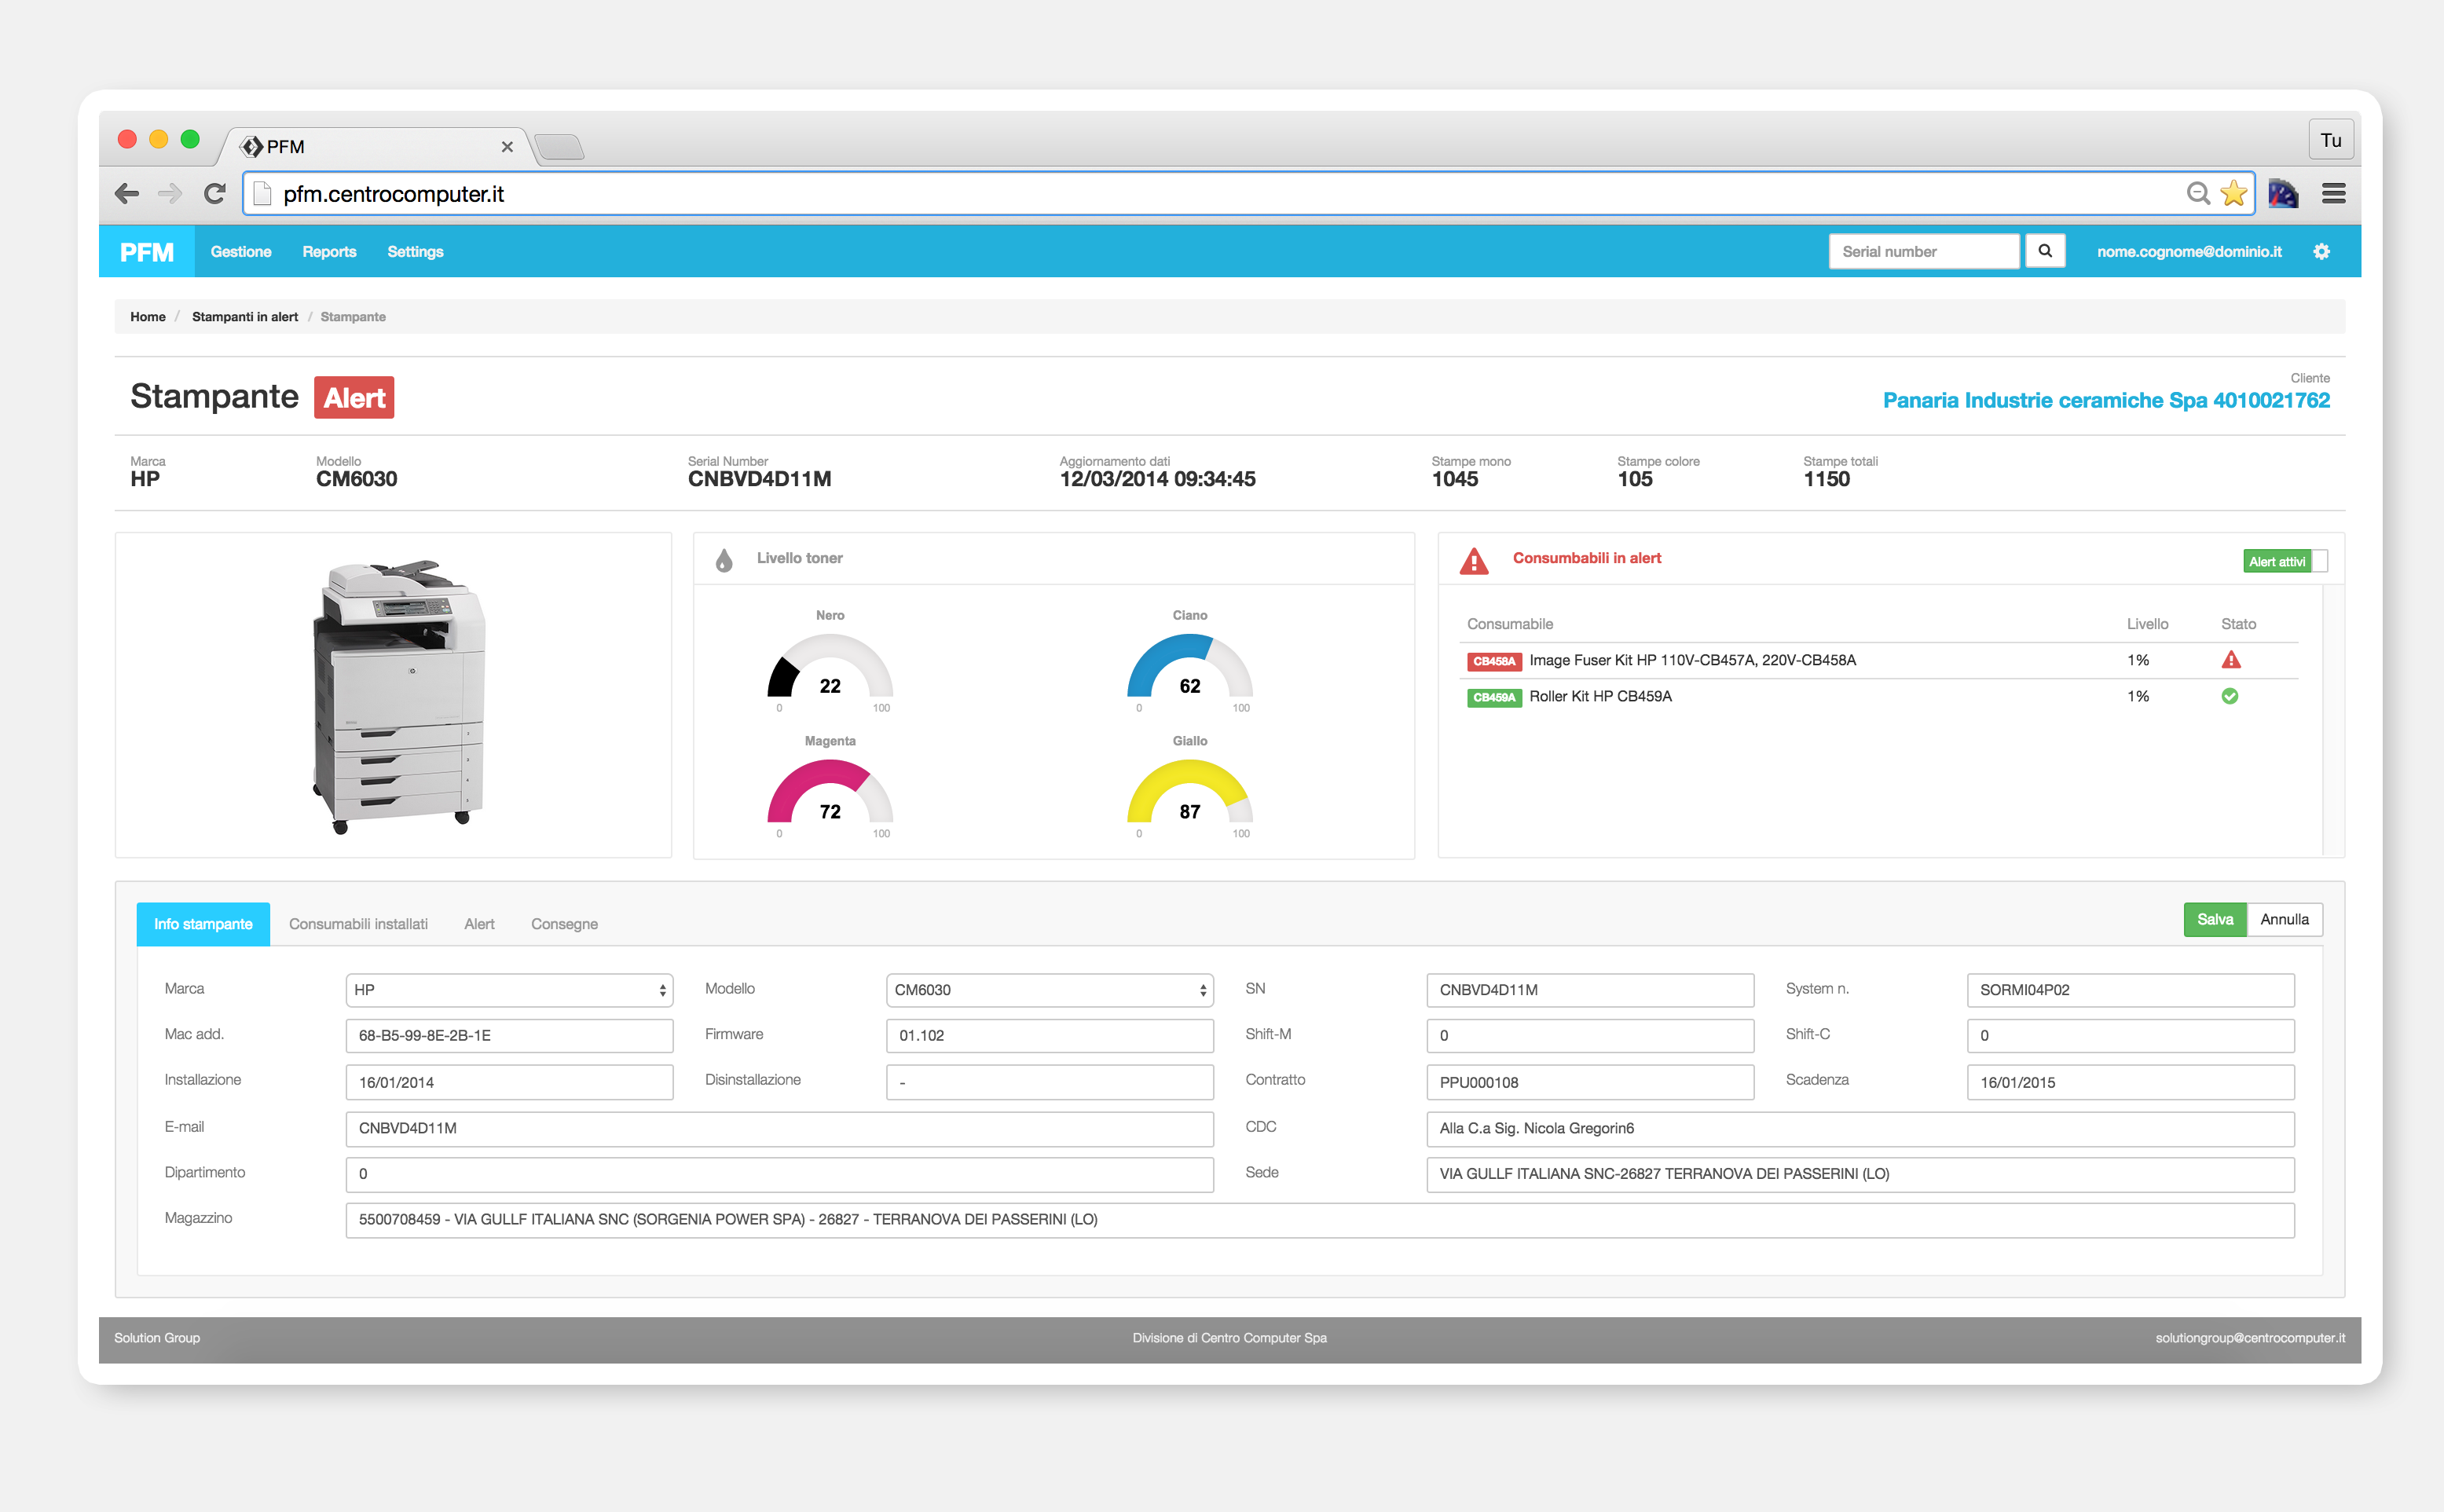Viewport: 2444px width, 1512px height.
Task: Click the PFM logo in navbar
Action: (147, 252)
